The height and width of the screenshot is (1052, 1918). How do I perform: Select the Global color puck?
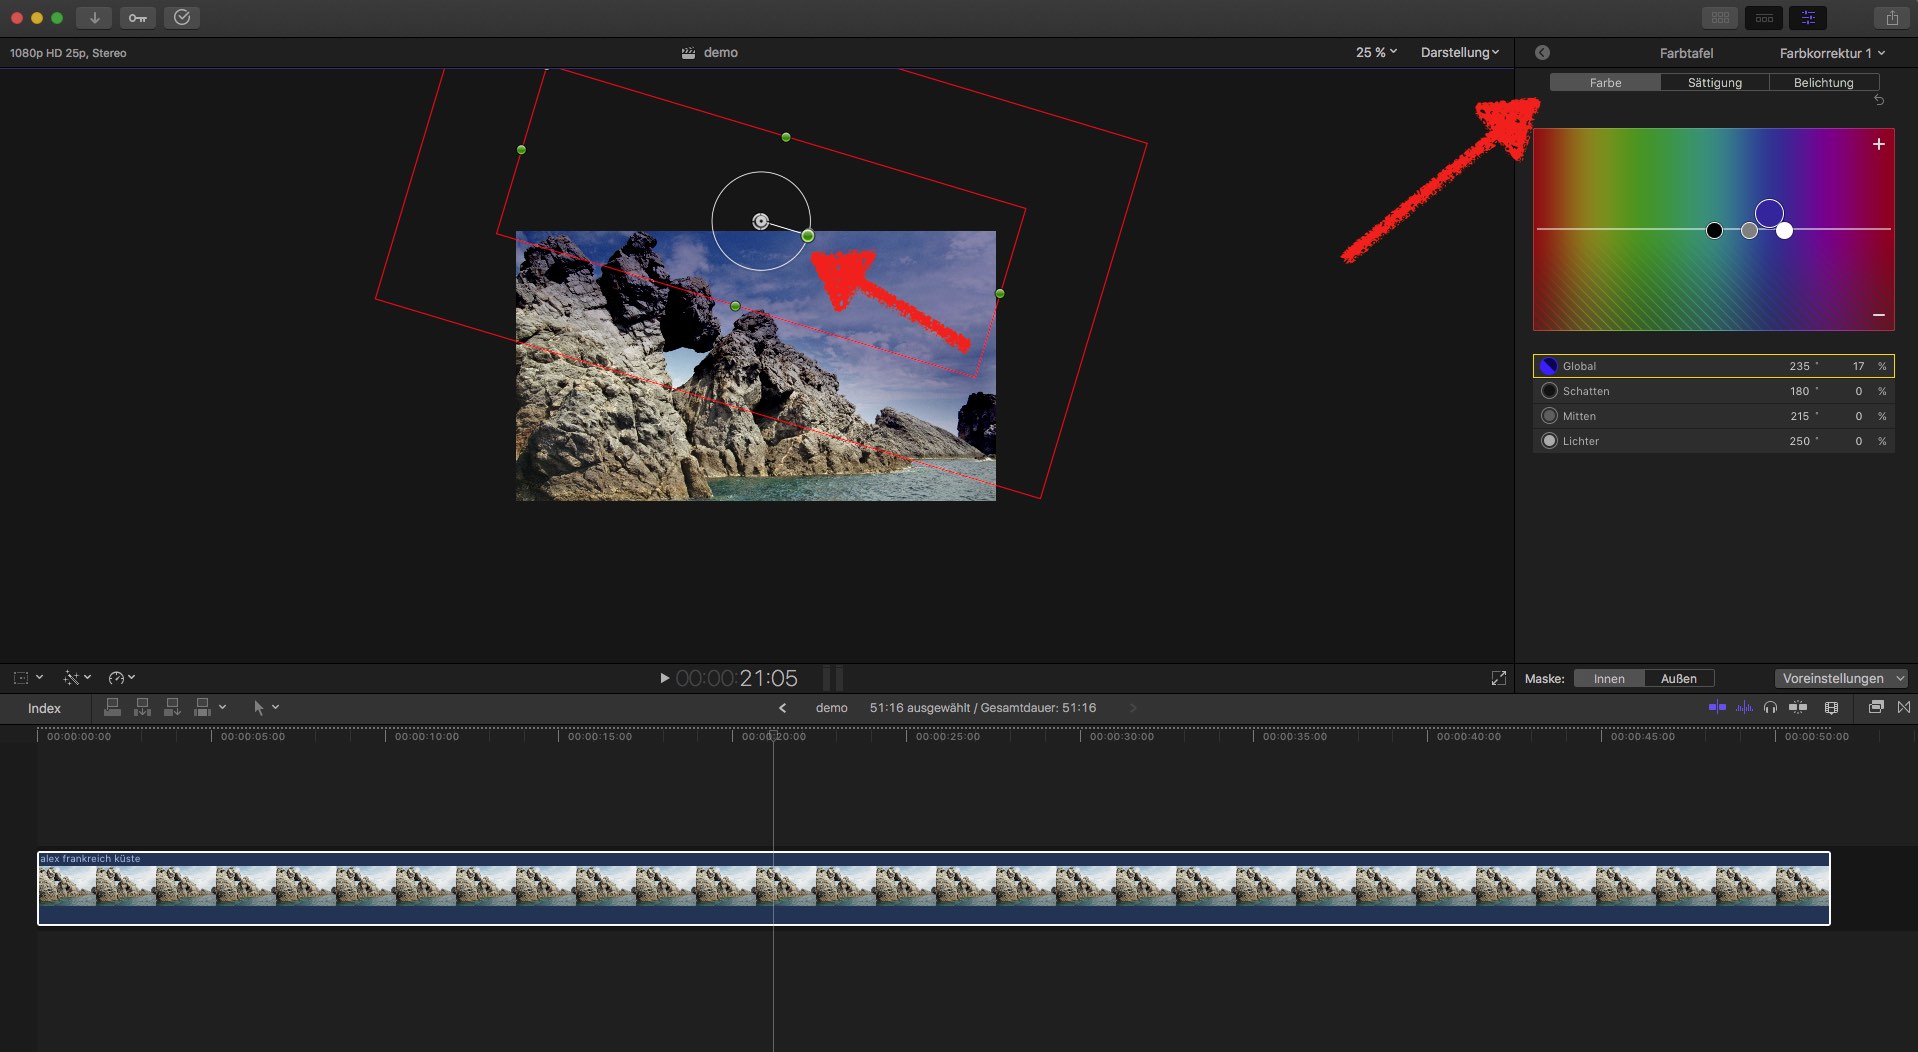(x=1769, y=213)
